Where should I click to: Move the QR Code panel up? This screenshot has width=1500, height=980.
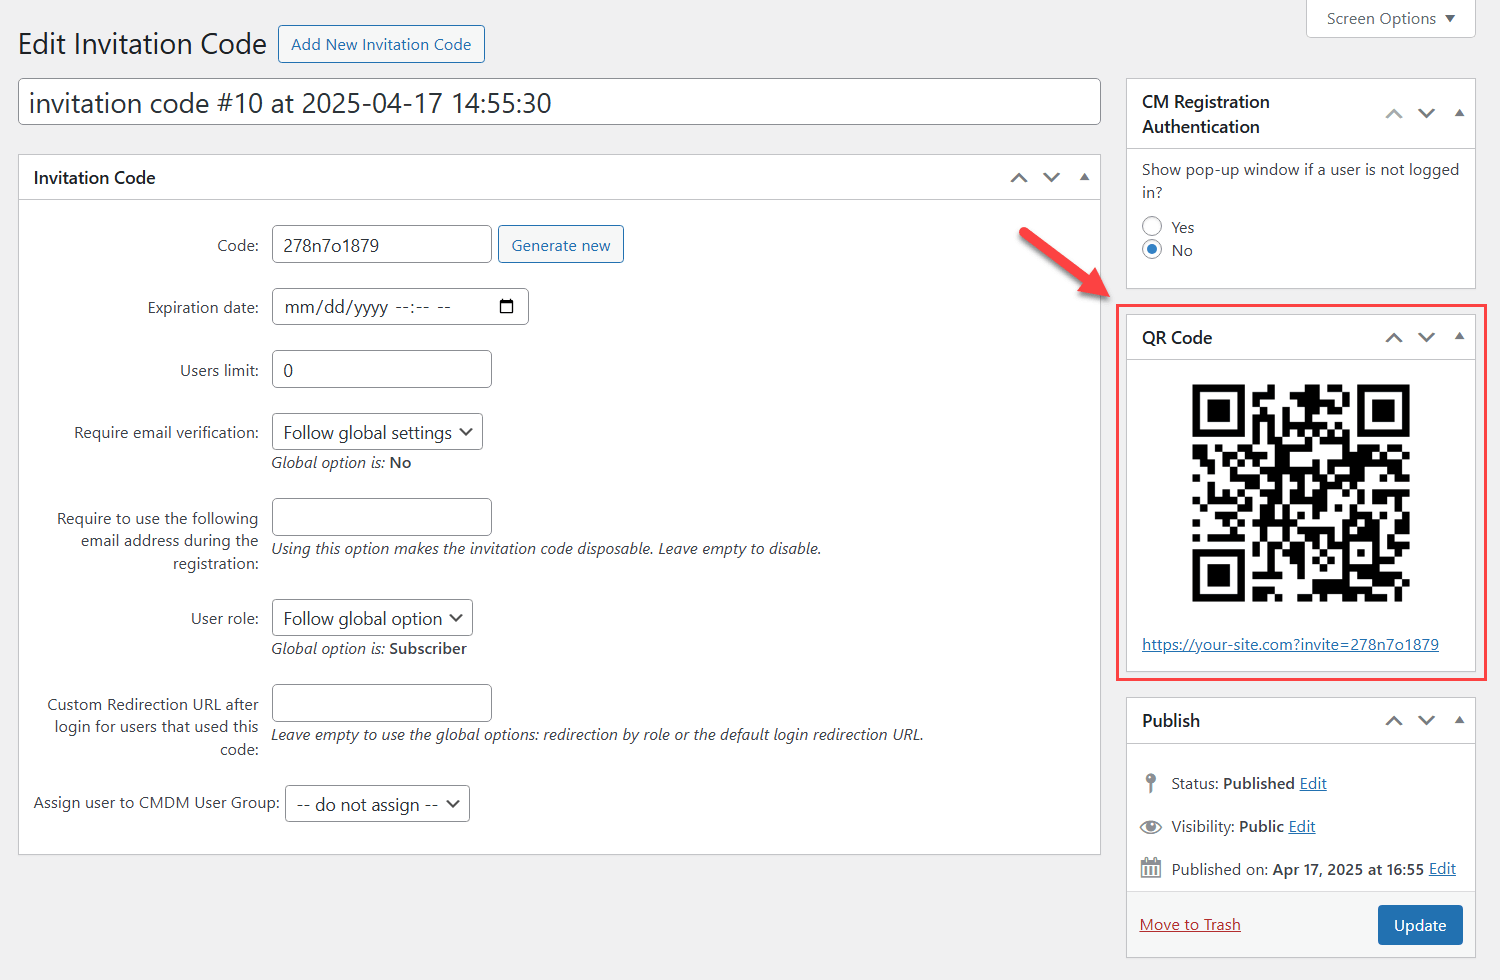pos(1393,338)
